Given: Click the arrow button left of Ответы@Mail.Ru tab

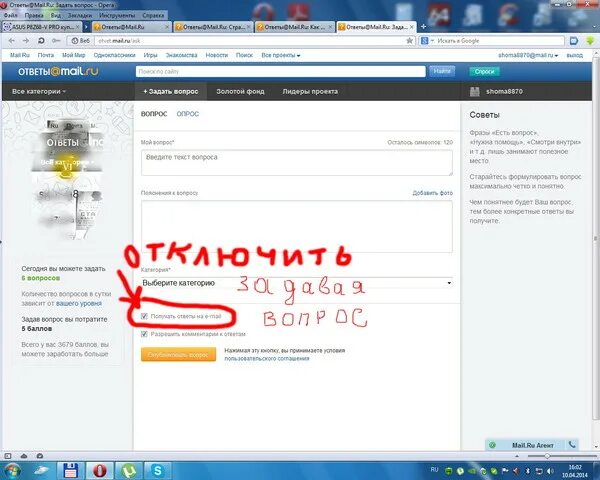Looking at the screenshot, I should 86,27.
